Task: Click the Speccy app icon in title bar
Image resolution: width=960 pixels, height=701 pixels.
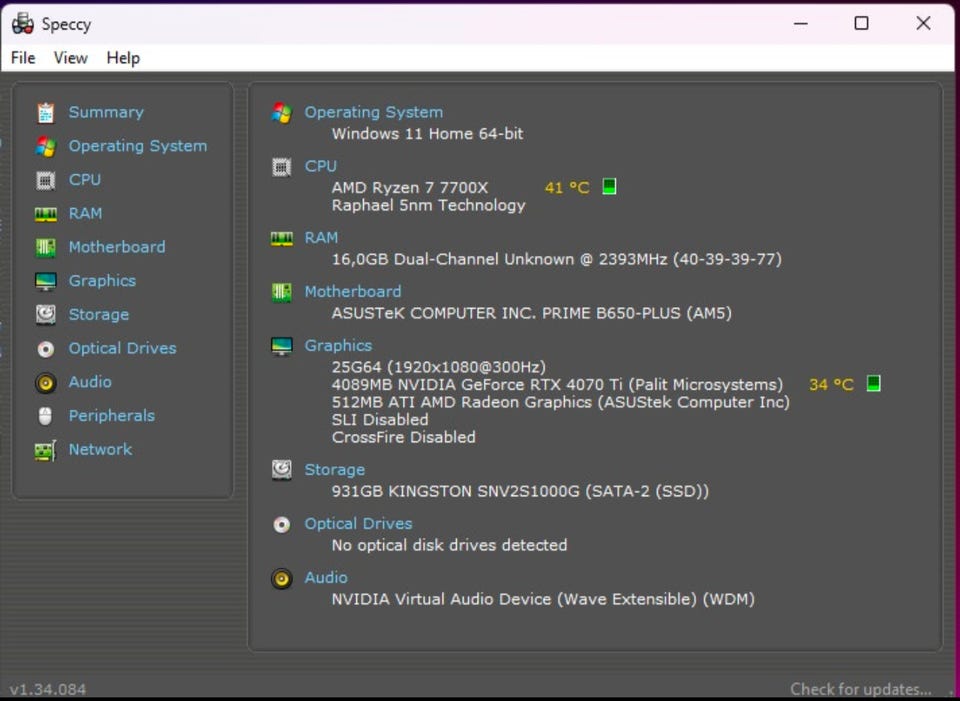Action: point(23,24)
